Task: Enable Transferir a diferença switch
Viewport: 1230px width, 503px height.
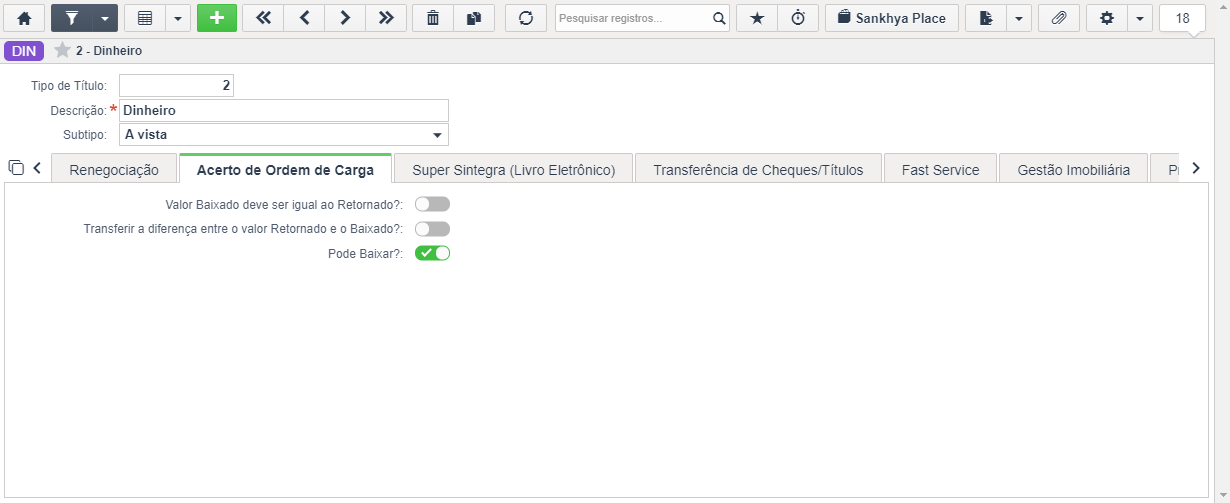Action: tap(433, 229)
